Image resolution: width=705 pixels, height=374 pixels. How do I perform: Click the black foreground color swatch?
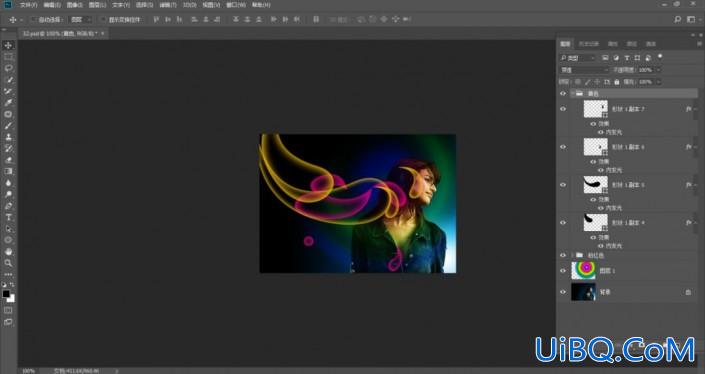click(x=6, y=294)
